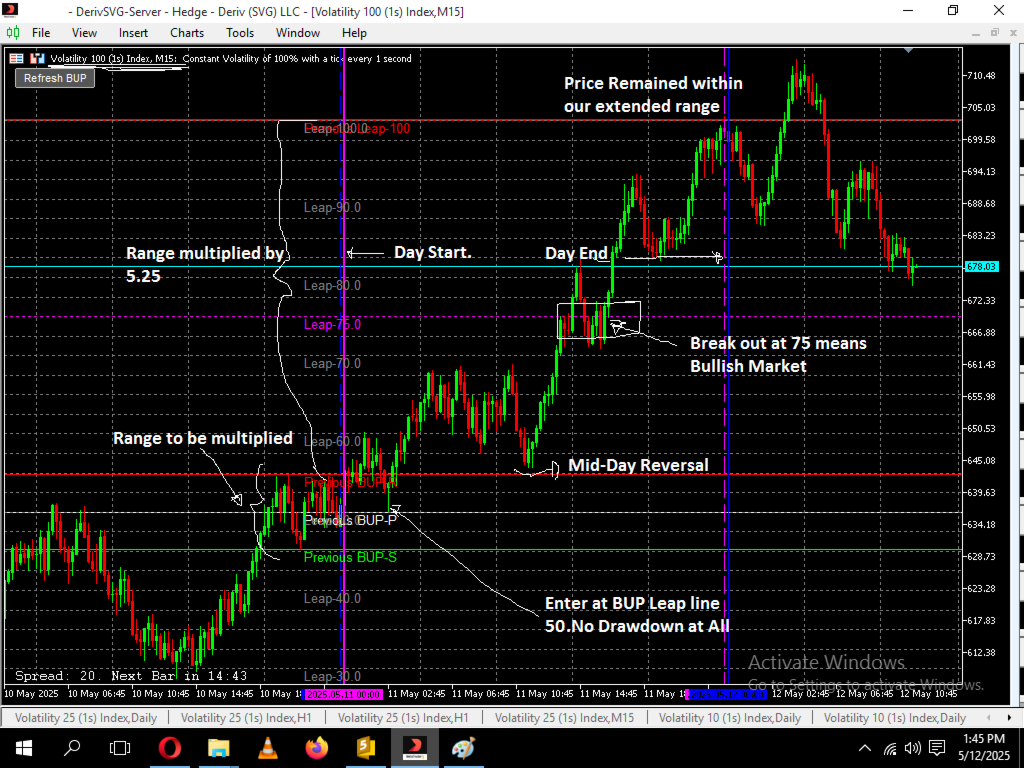The image size is (1024, 768).
Task: Select the green Previous BUP-S label
Action: [350, 557]
